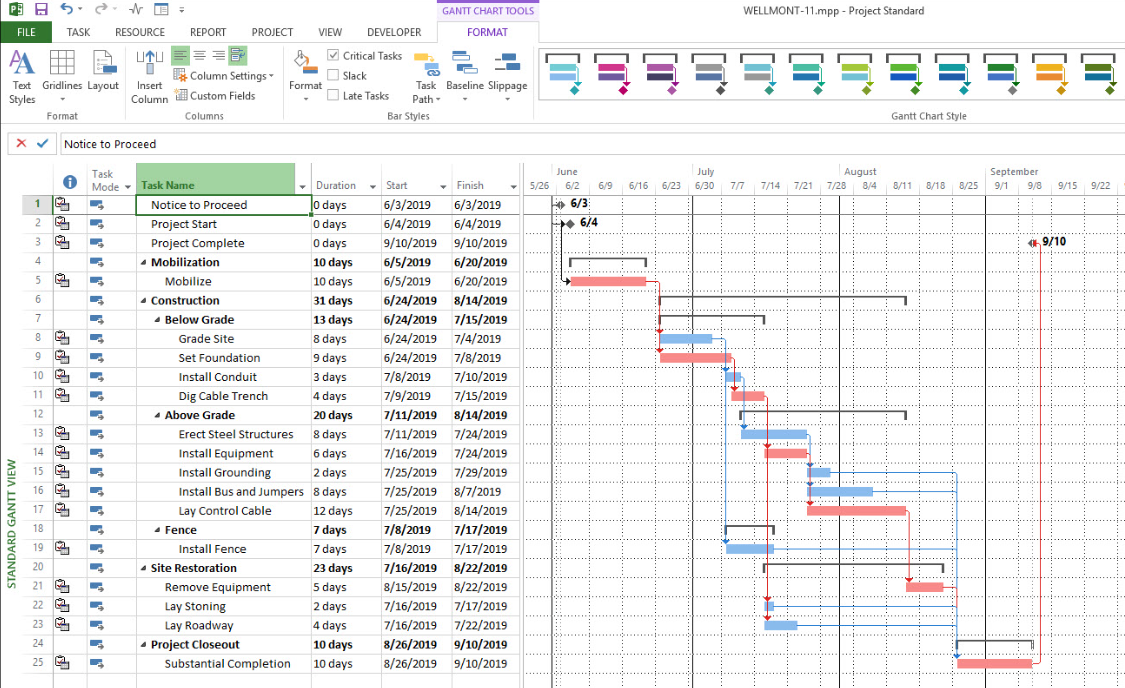Toggle the Critical Tasks checkbox
The image size is (1125, 688).
[x=333, y=55]
